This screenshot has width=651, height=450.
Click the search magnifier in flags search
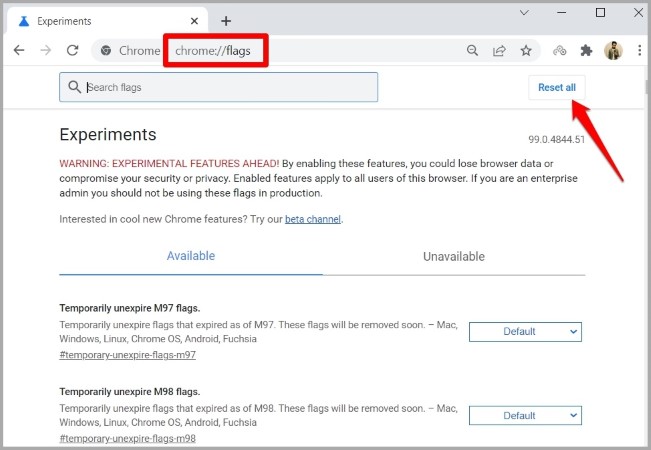tap(74, 87)
